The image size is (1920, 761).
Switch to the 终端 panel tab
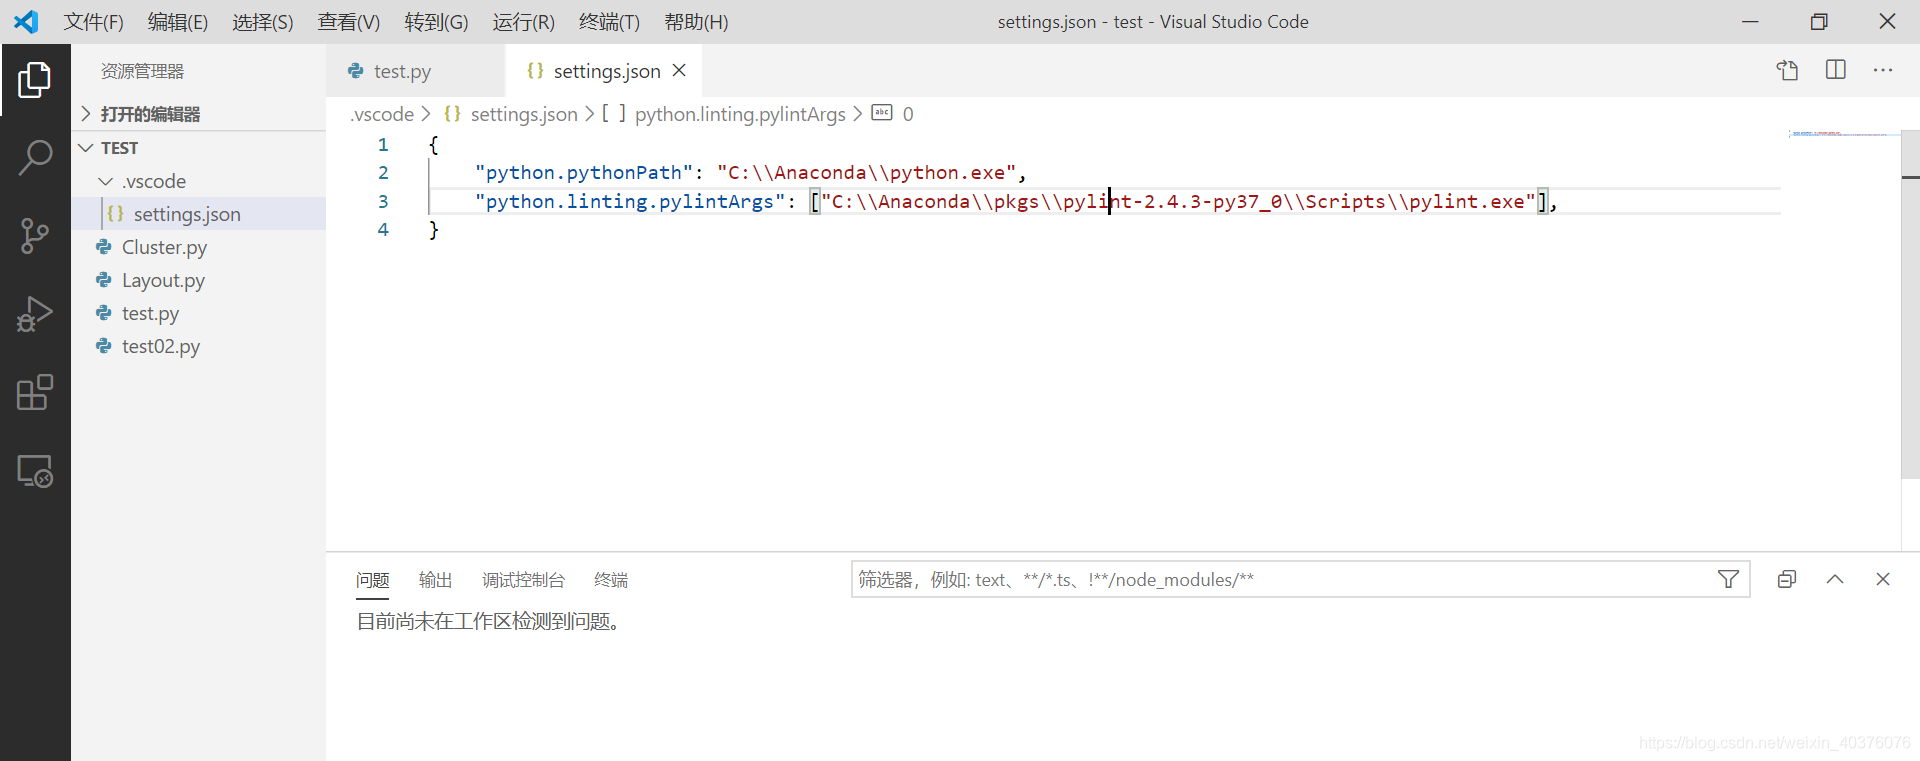[x=610, y=580]
